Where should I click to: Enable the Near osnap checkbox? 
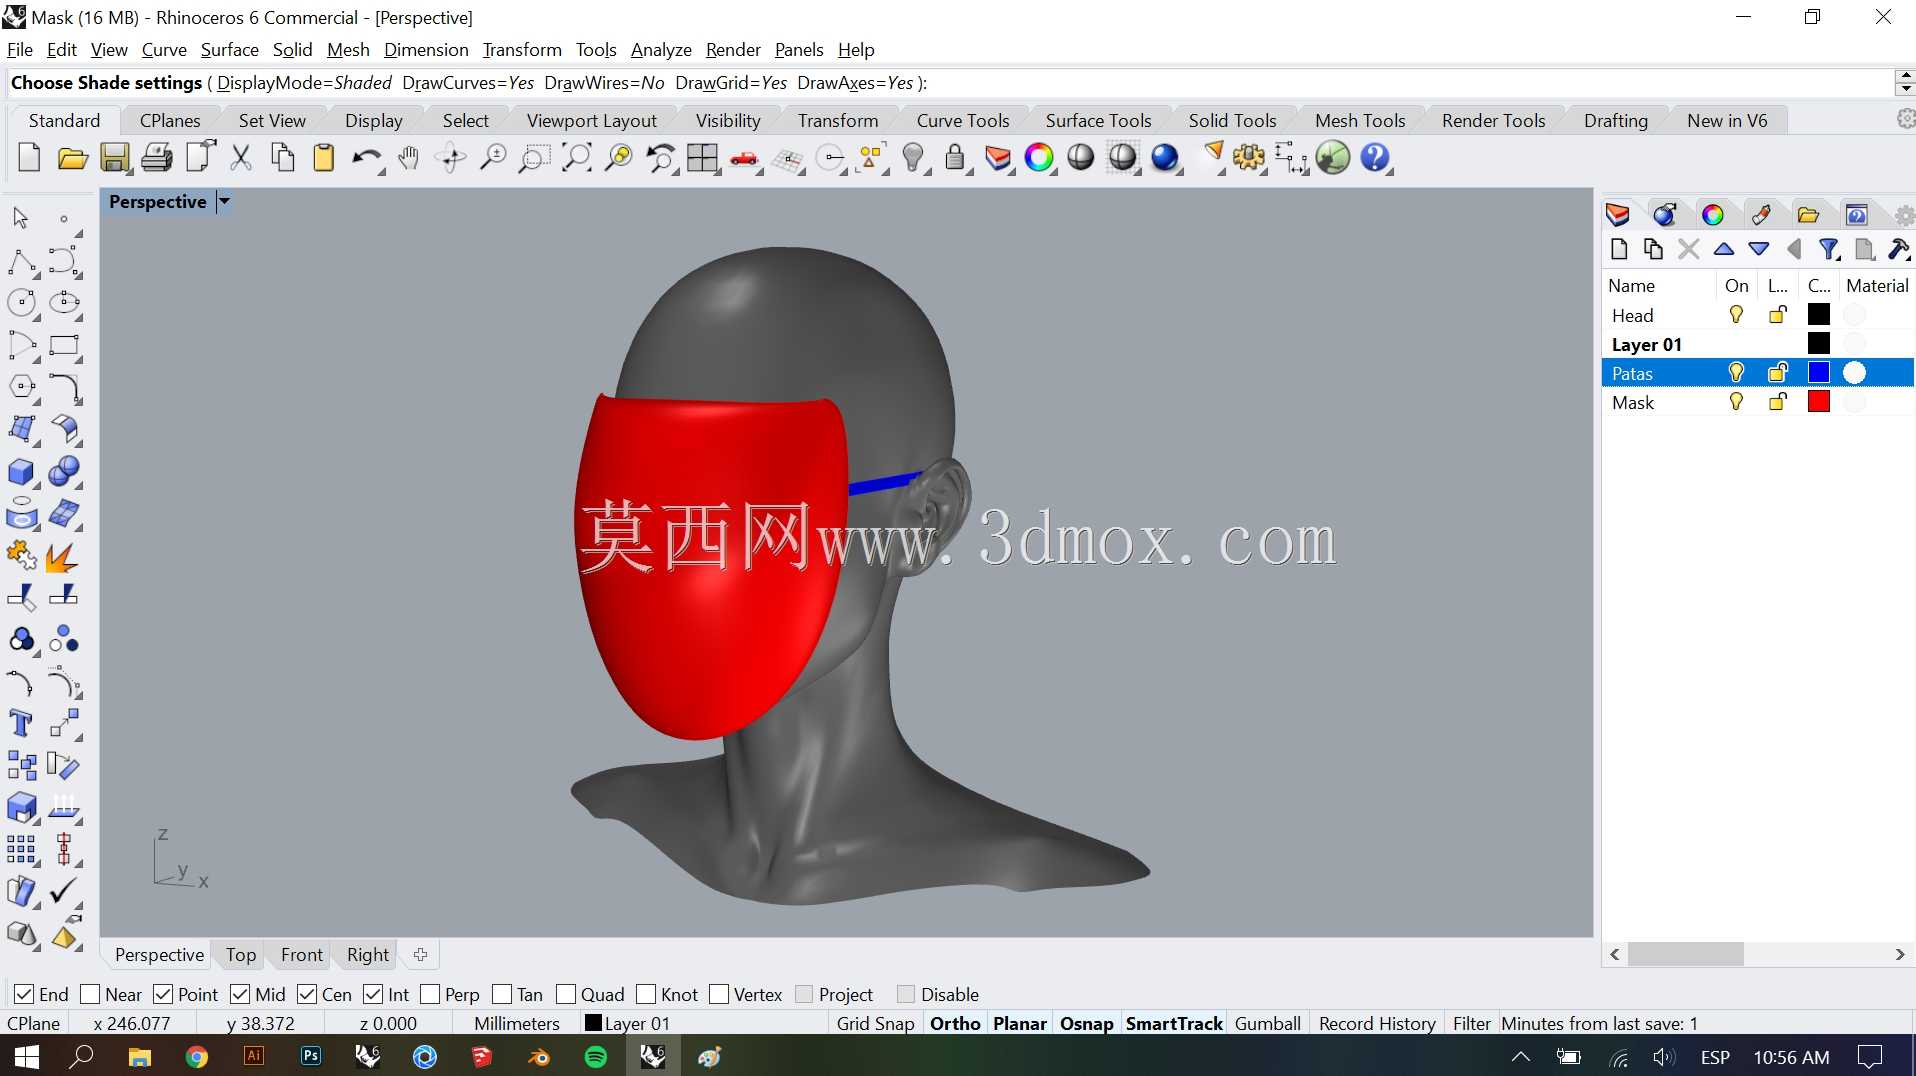[90, 994]
